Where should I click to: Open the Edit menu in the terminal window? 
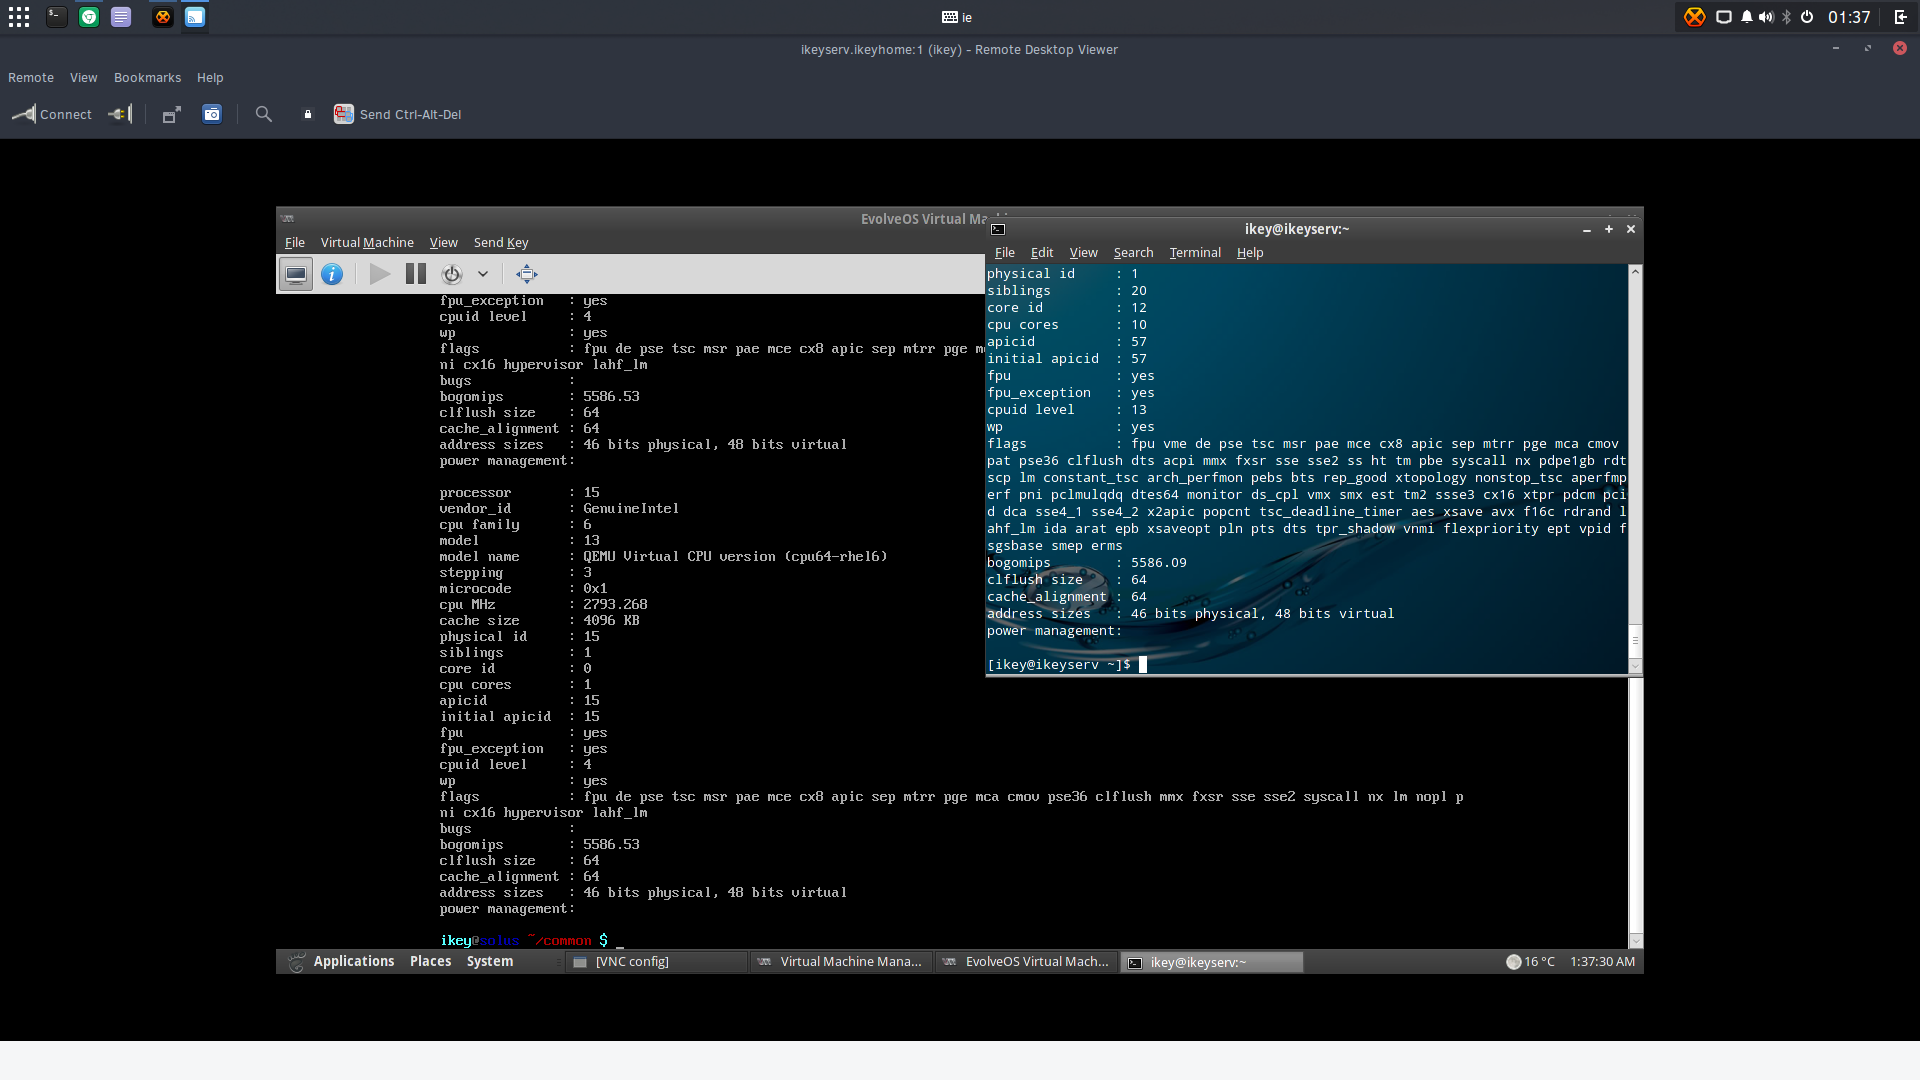pyautogui.click(x=1042, y=253)
